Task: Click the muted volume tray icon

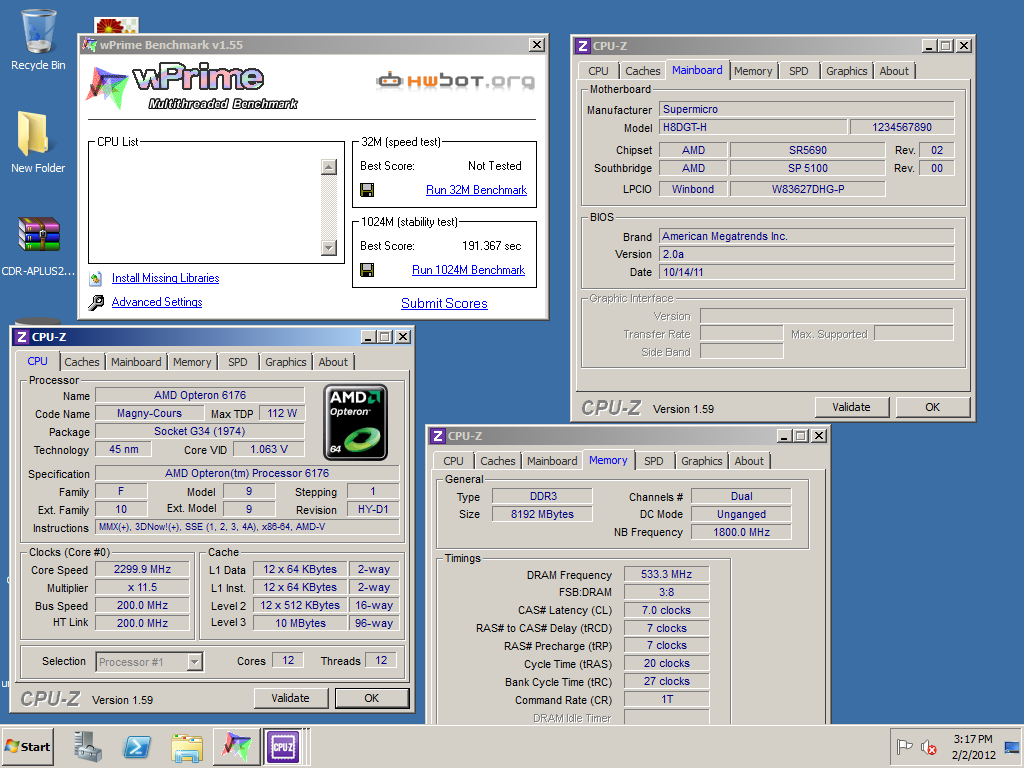Action: pyautogui.click(x=928, y=746)
